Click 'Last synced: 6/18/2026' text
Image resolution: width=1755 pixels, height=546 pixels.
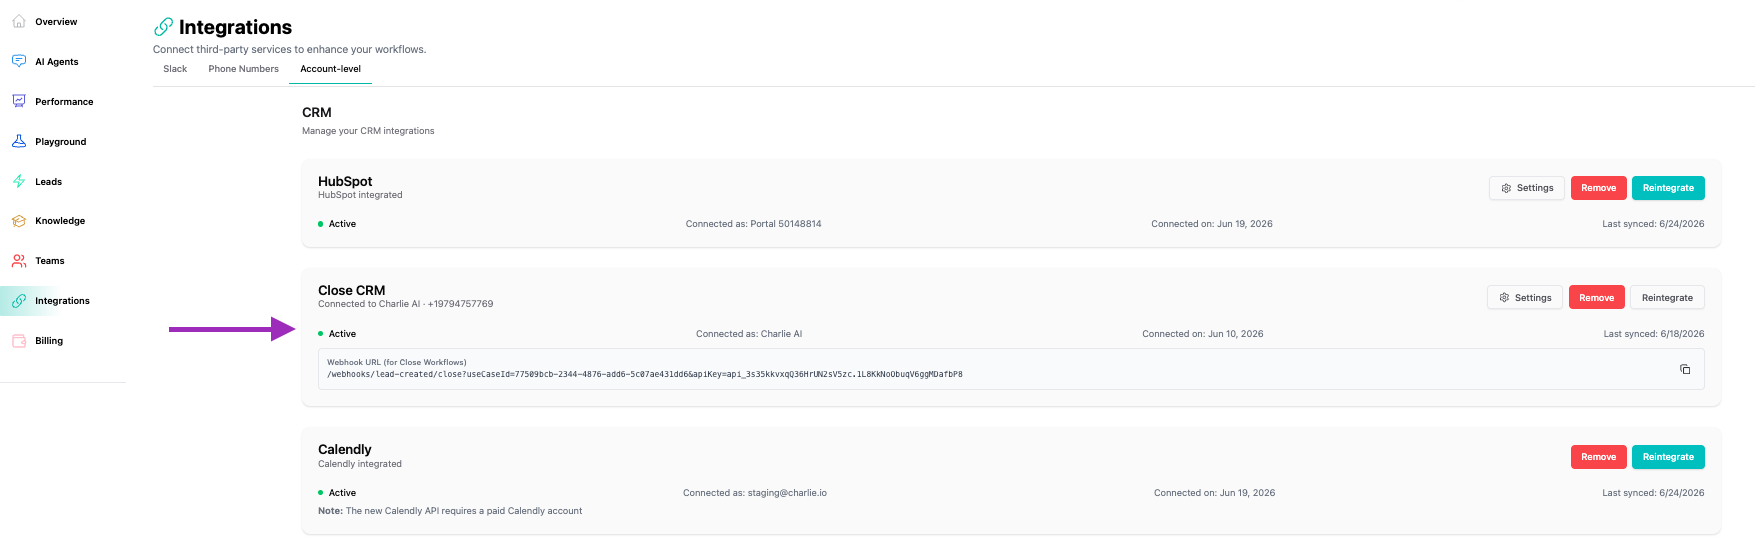(x=1654, y=334)
